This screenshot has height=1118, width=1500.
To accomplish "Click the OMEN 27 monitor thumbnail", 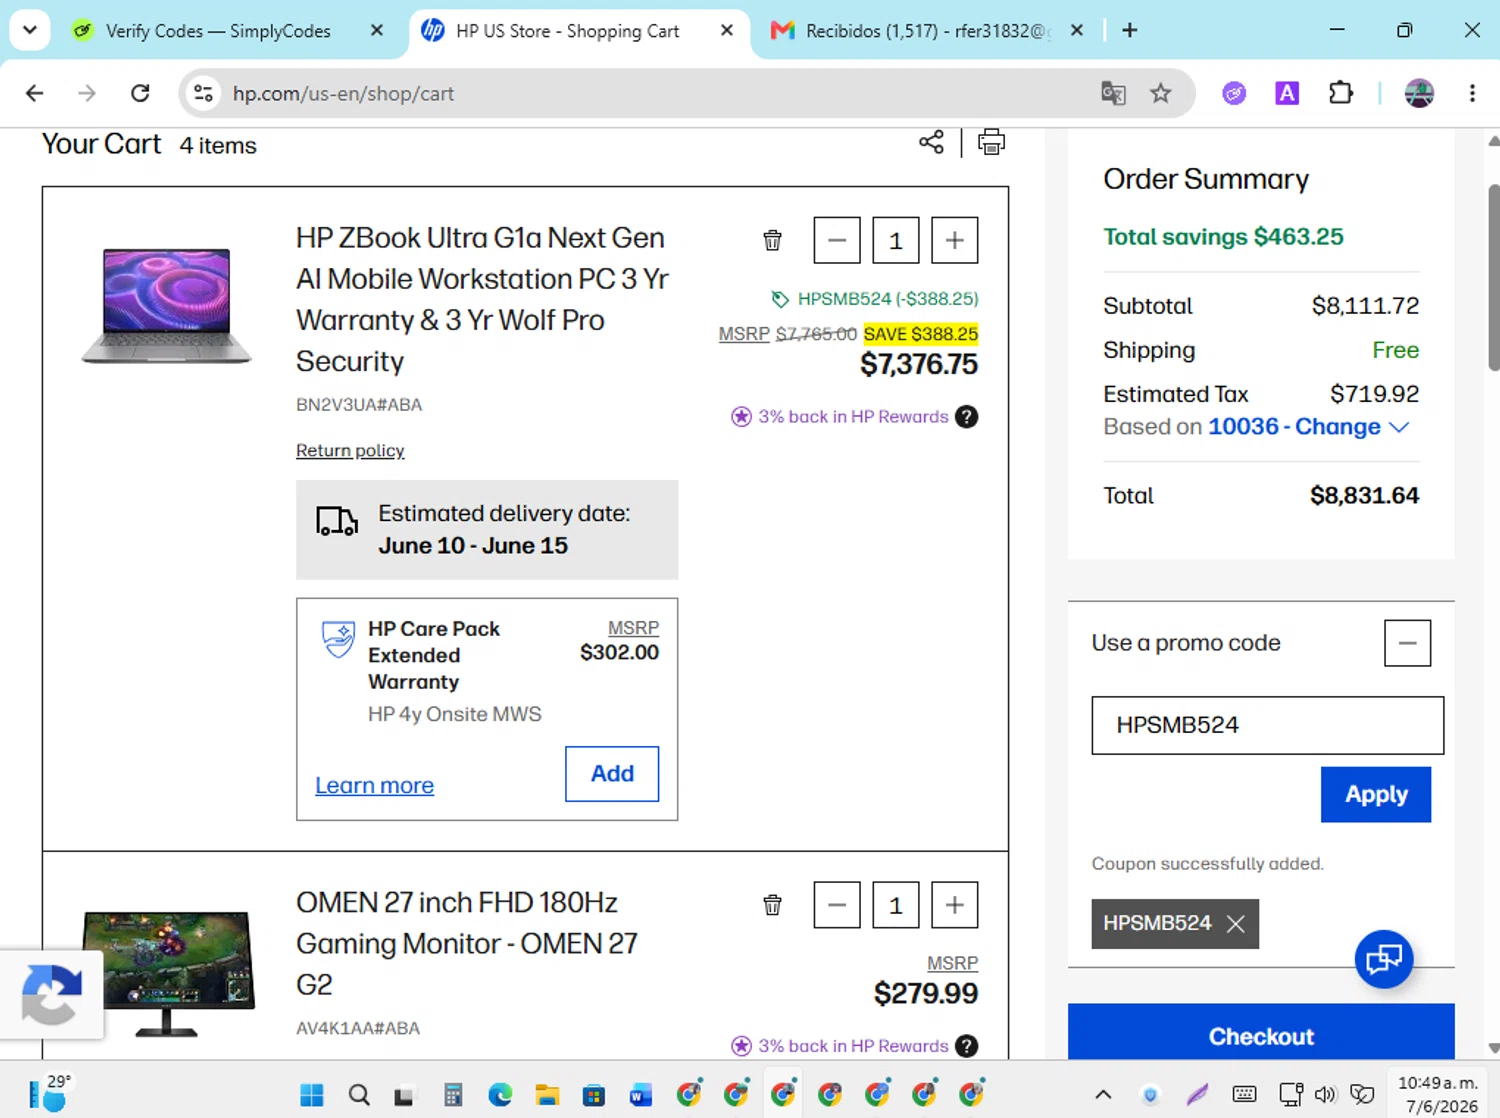I will 168,973.
